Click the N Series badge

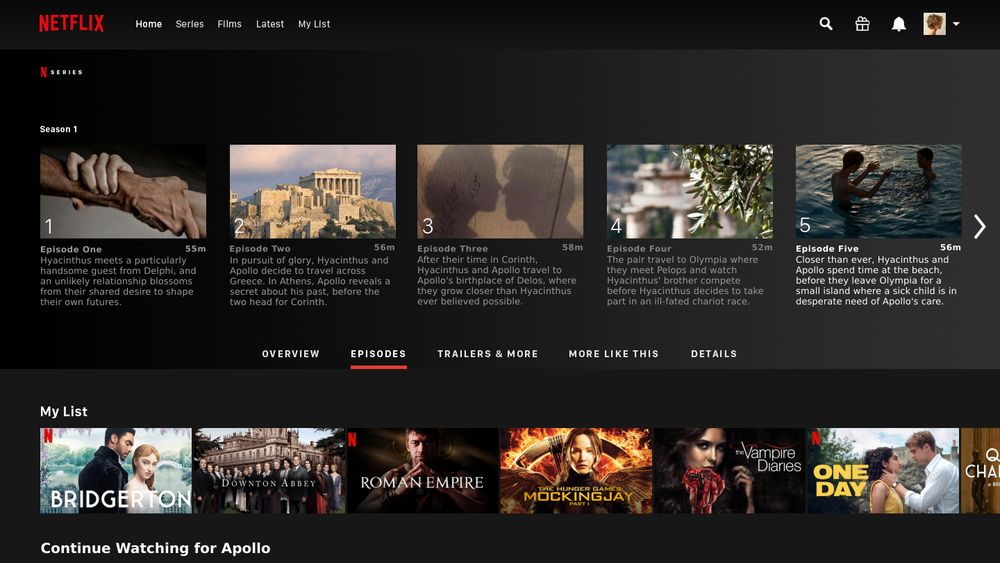(x=61, y=72)
